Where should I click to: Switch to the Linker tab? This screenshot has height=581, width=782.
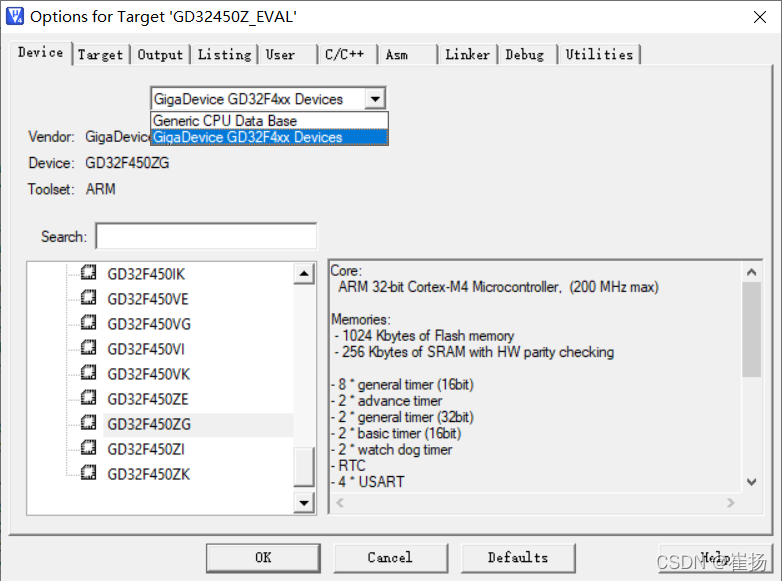[x=467, y=54]
